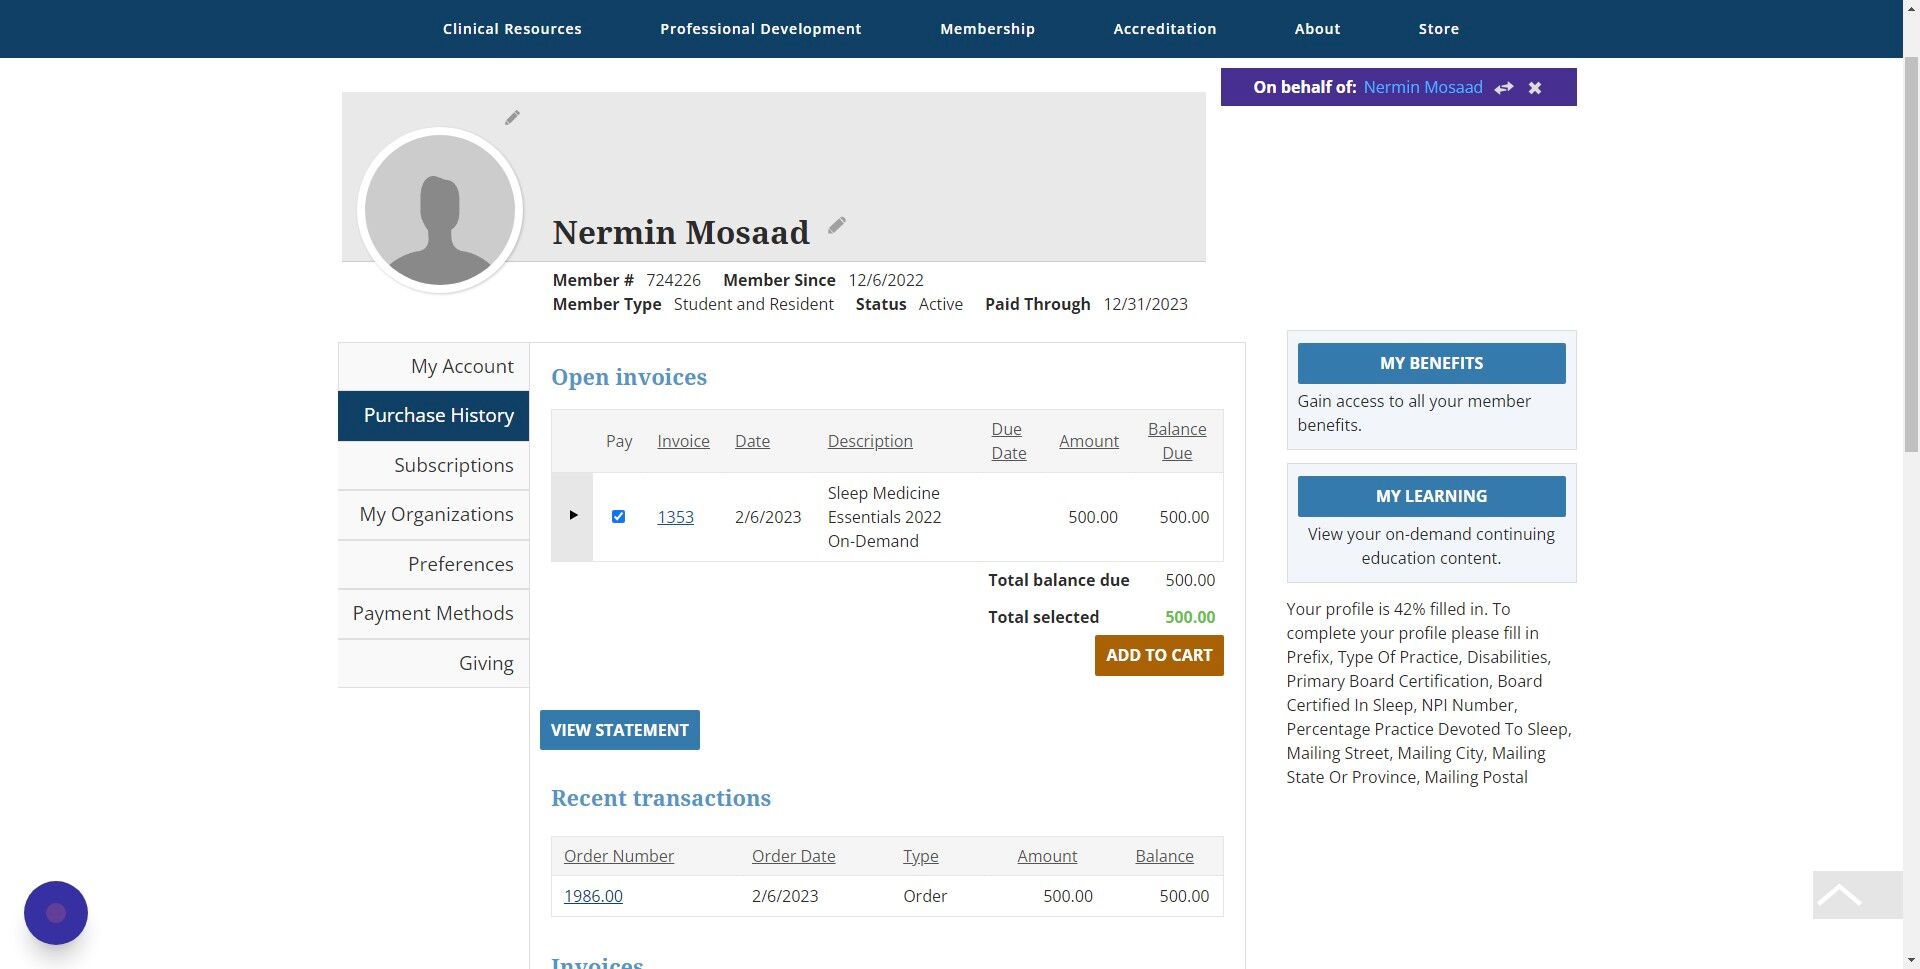
Task: Sort open invoices by Due Date column
Action: (x=1008, y=441)
